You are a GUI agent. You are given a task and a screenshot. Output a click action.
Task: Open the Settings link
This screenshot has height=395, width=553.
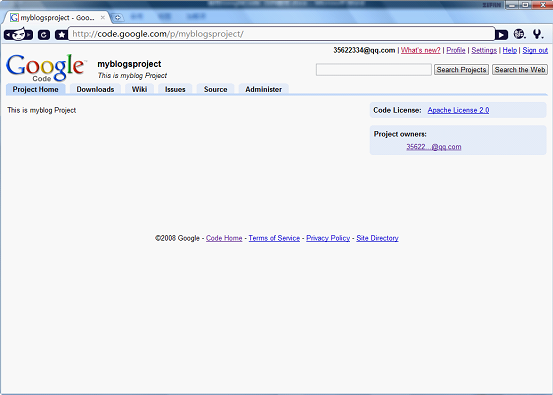[484, 50]
